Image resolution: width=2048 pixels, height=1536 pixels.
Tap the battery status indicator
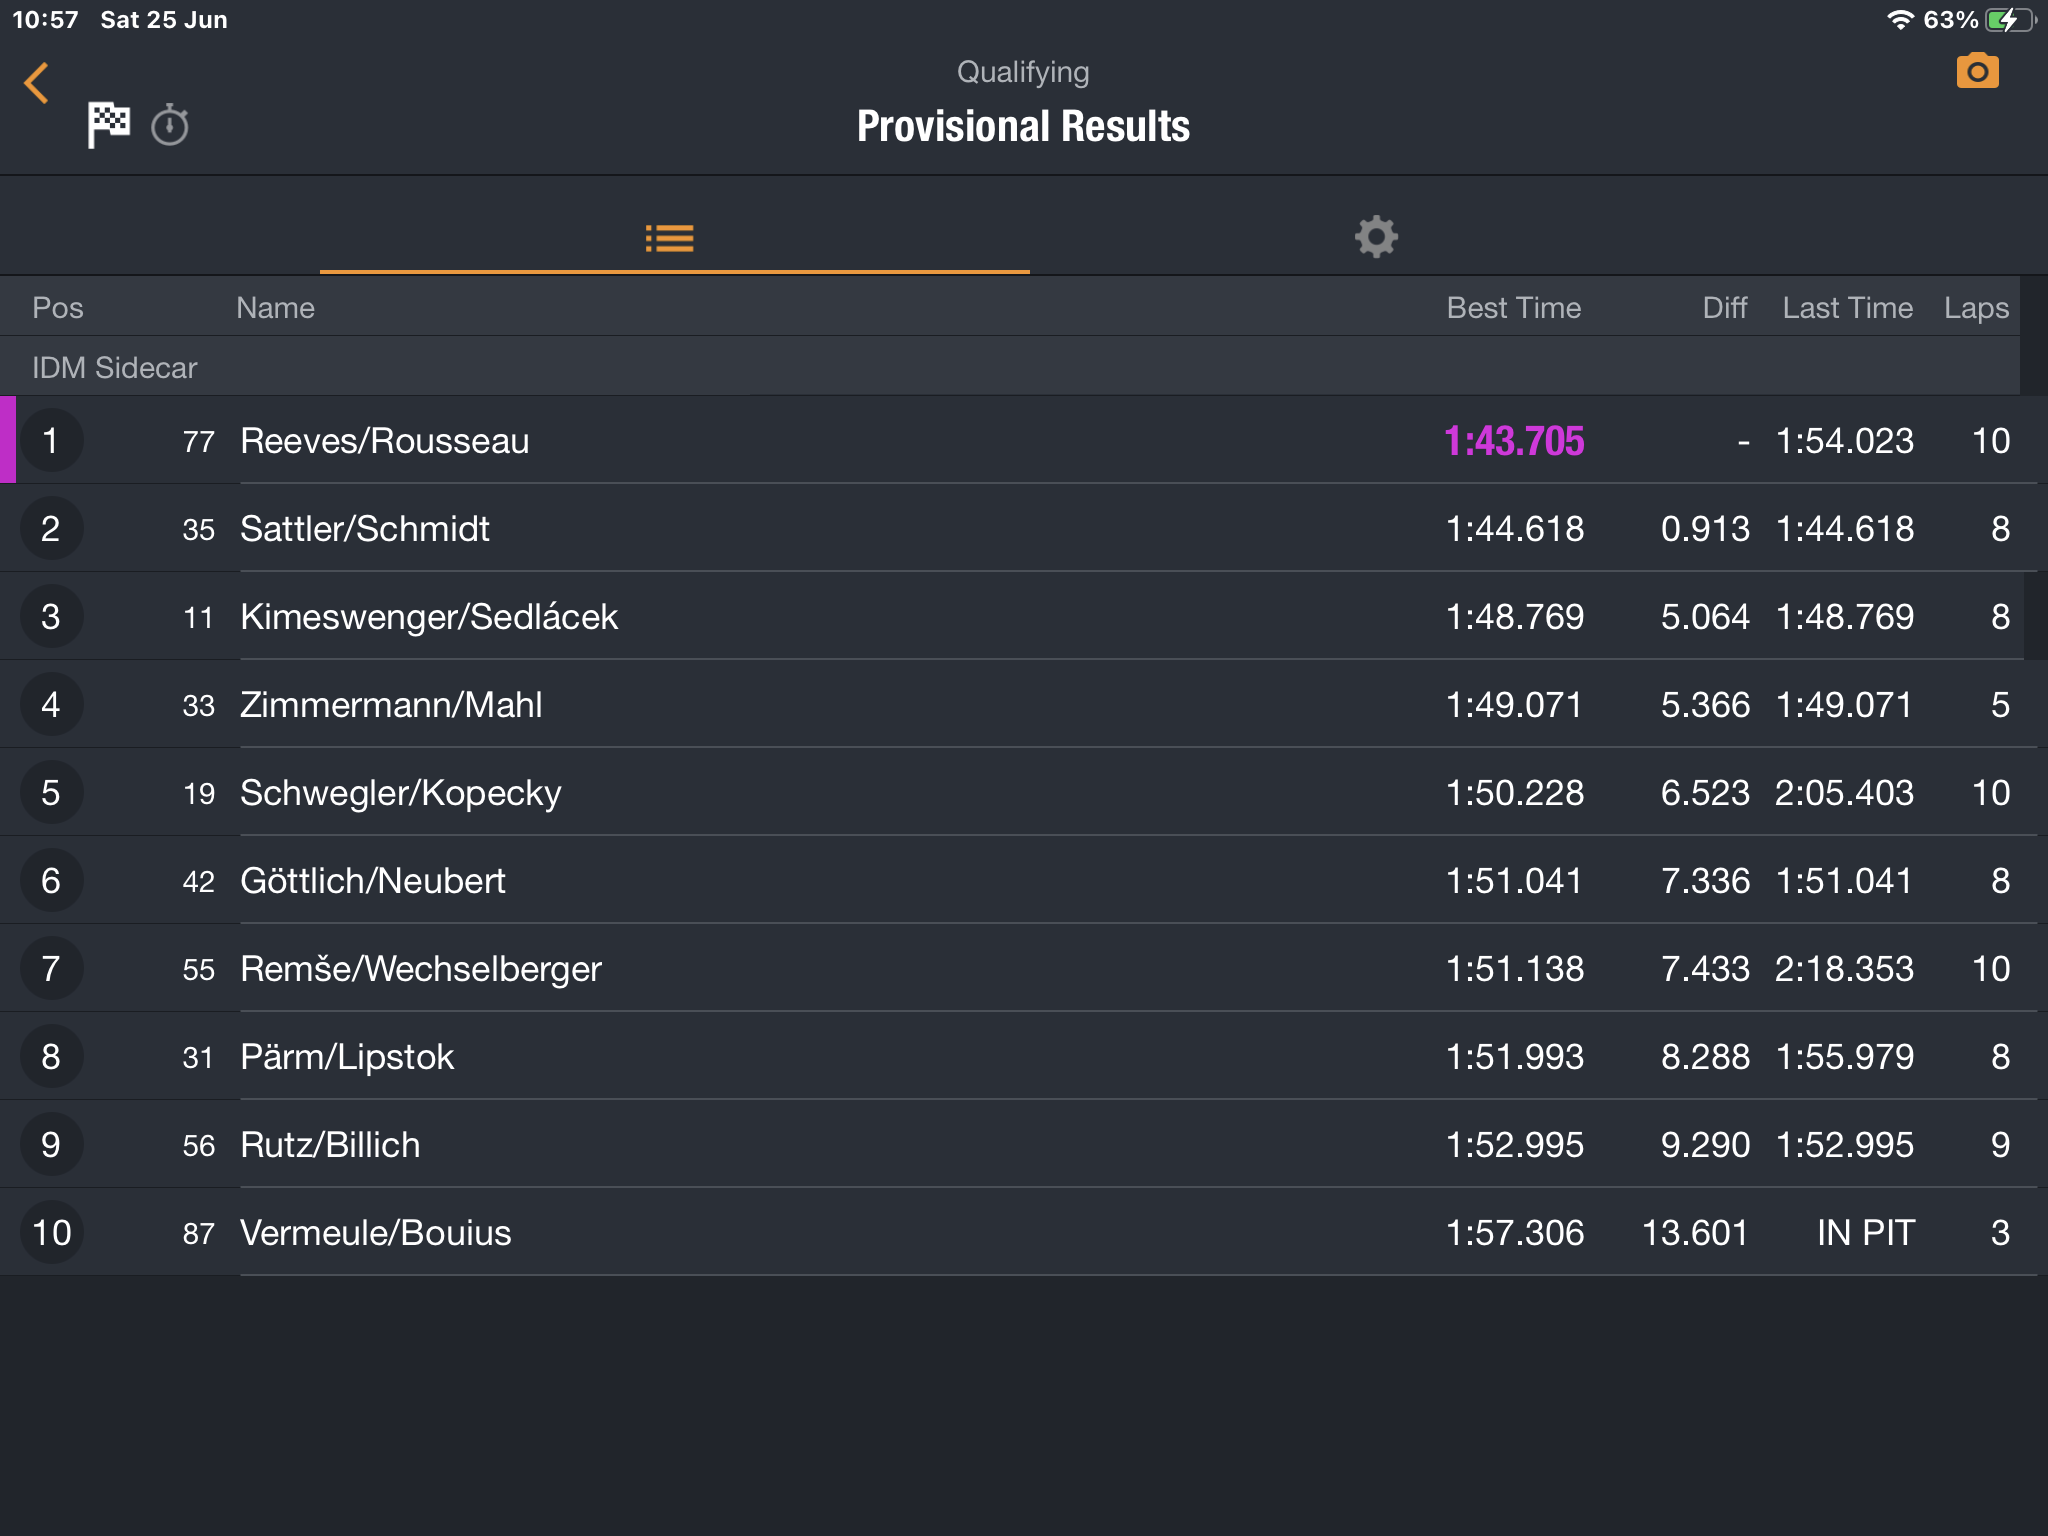click(x=2010, y=20)
